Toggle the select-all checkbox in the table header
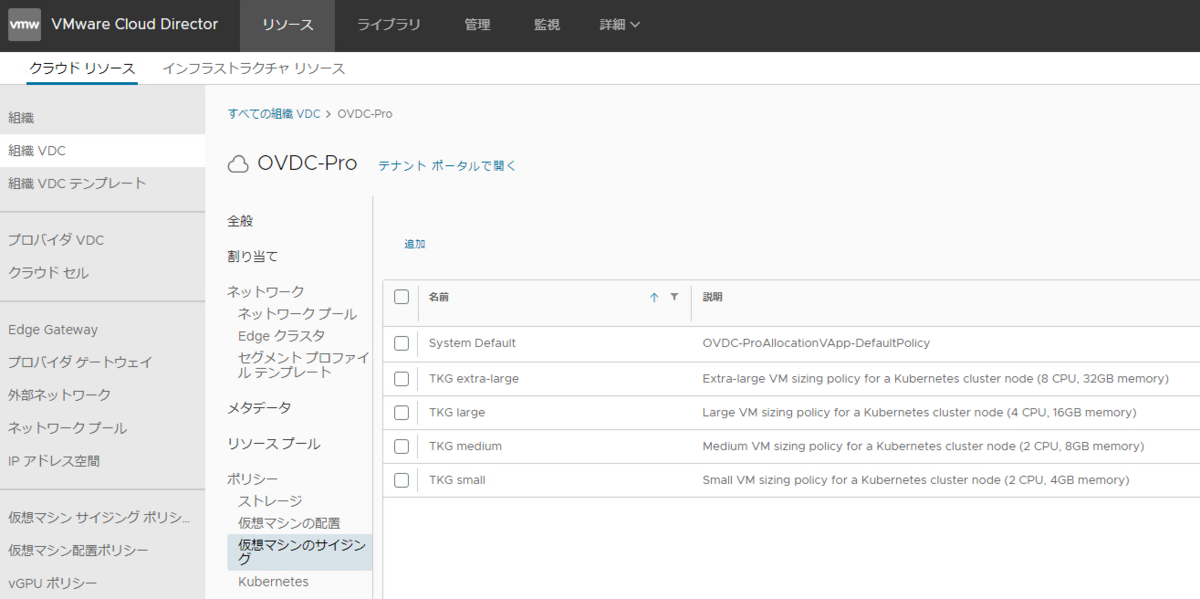 click(x=401, y=297)
